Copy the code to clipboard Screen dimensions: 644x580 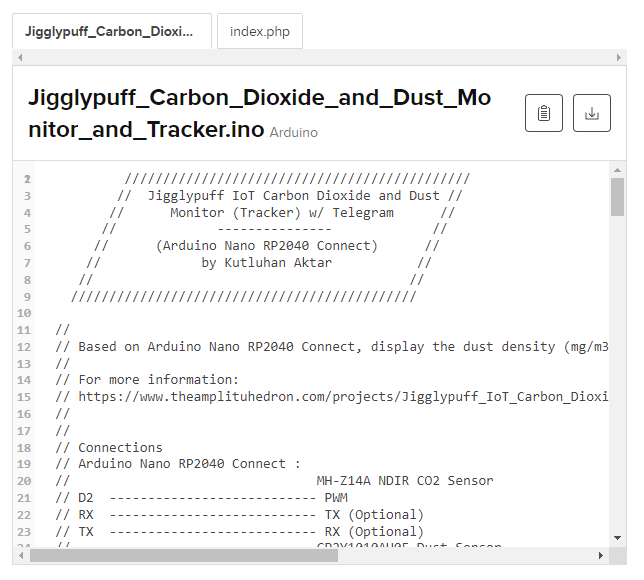[x=543, y=113]
